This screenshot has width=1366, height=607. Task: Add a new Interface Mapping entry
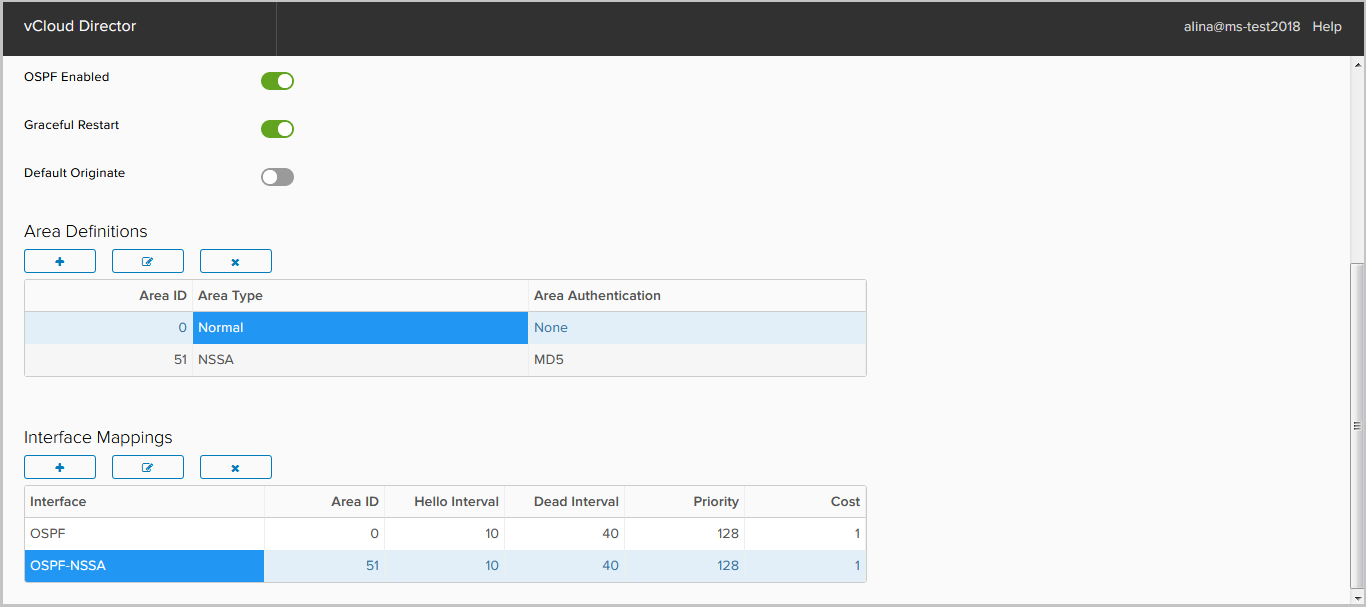[x=60, y=467]
